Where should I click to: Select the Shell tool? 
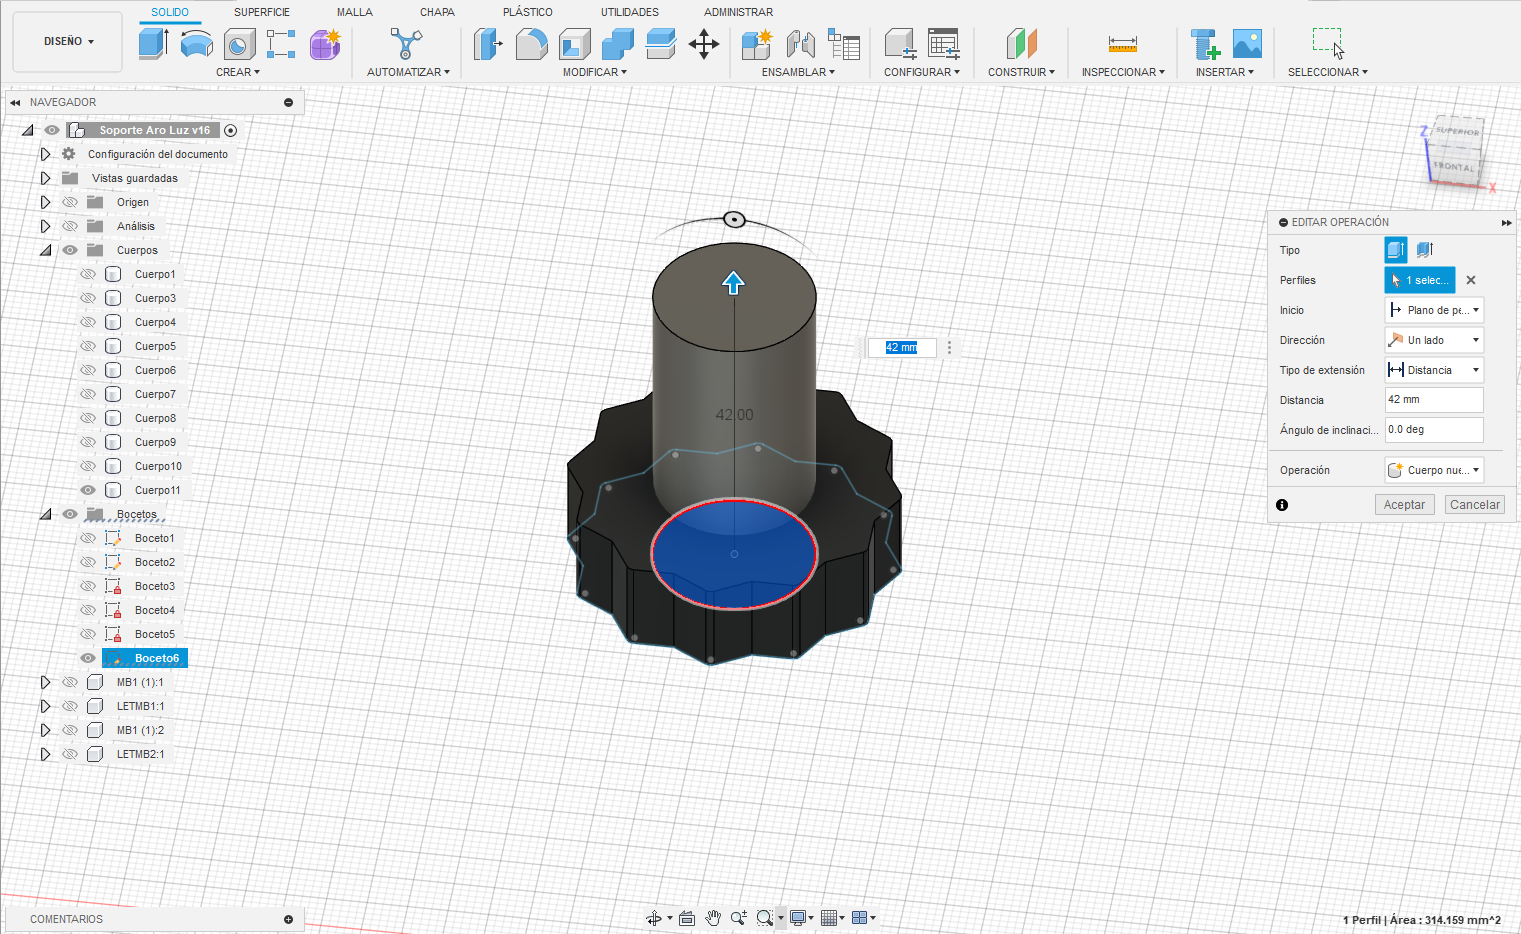(575, 44)
